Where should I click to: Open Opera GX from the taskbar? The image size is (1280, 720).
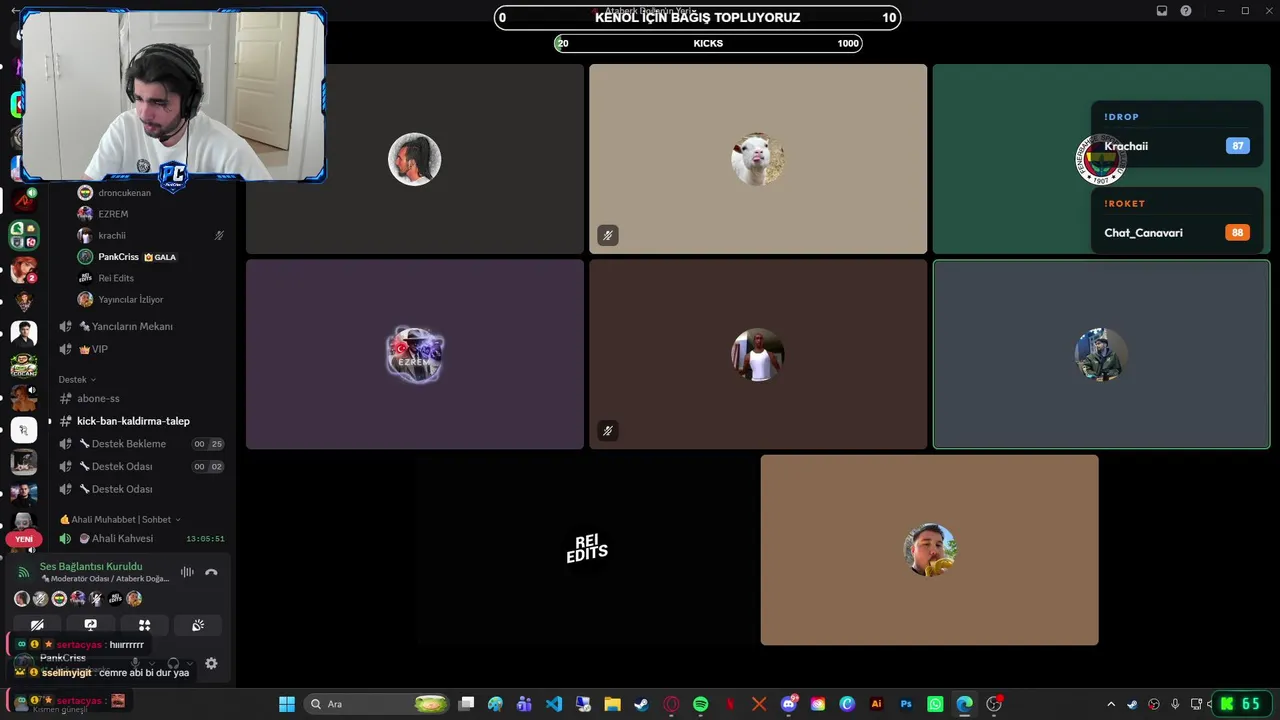671,704
